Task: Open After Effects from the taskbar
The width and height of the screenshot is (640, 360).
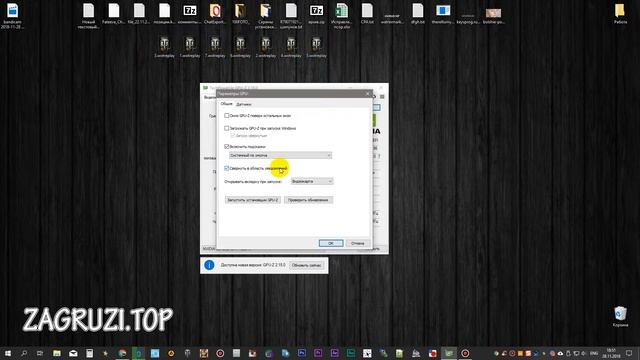Action: point(334,353)
